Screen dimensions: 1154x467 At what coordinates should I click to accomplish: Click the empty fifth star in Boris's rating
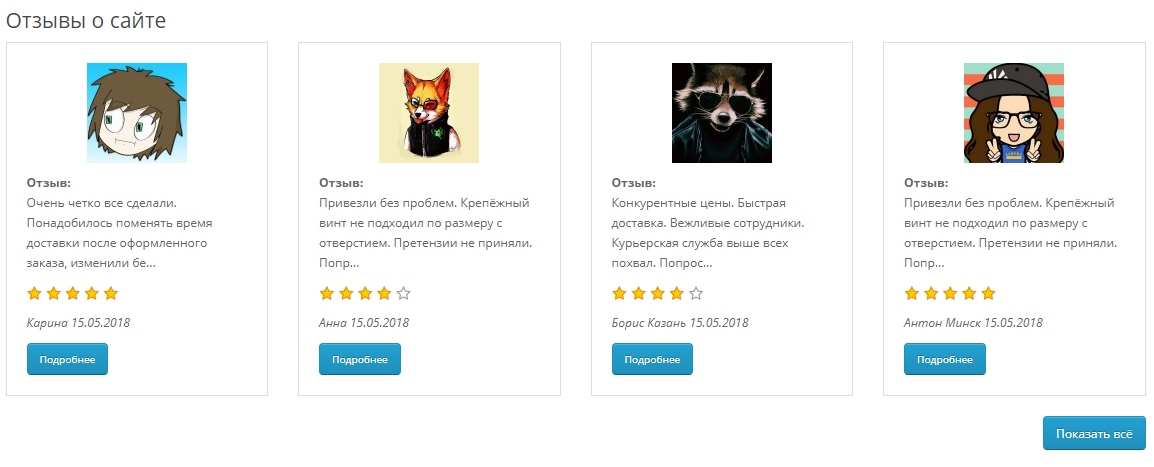click(x=696, y=293)
